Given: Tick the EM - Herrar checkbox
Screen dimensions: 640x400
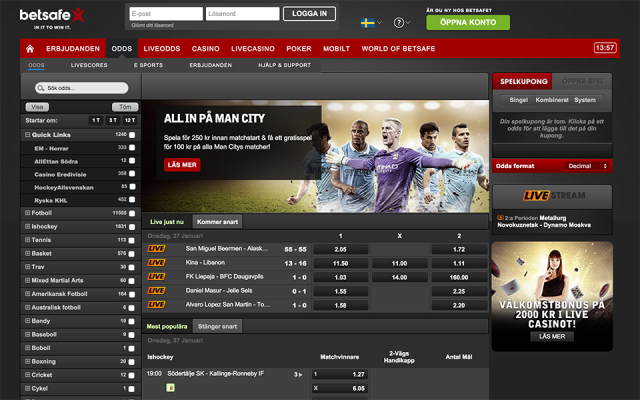Looking at the screenshot, I should [x=132, y=148].
